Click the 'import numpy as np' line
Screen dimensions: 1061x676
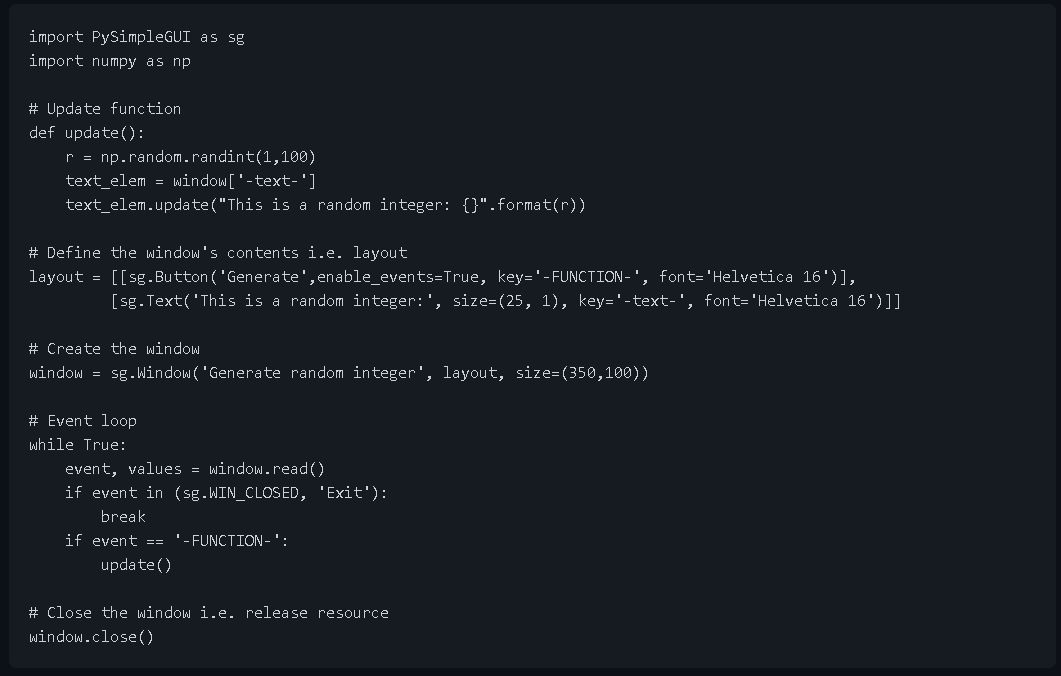pos(109,61)
